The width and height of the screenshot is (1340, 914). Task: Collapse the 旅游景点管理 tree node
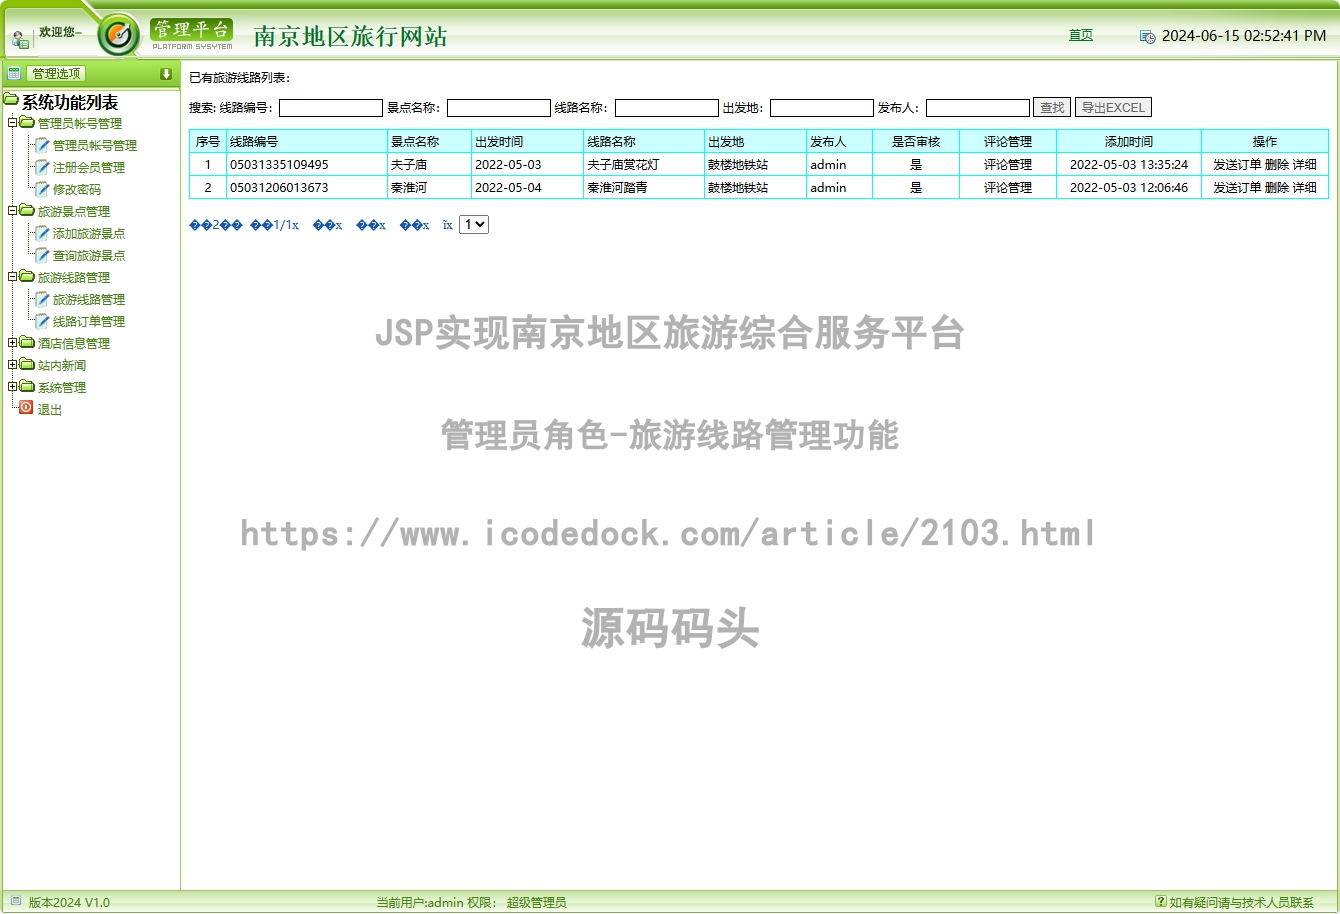click(x=12, y=211)
